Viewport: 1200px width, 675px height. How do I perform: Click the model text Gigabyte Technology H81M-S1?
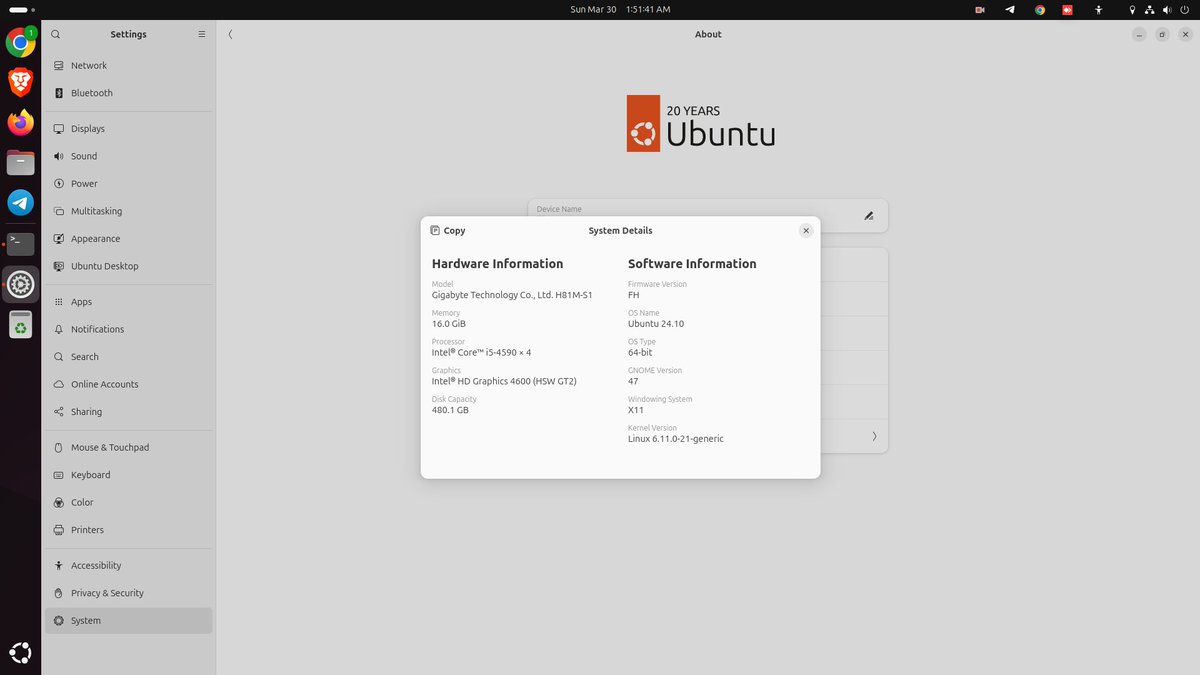tap(512, 296)
